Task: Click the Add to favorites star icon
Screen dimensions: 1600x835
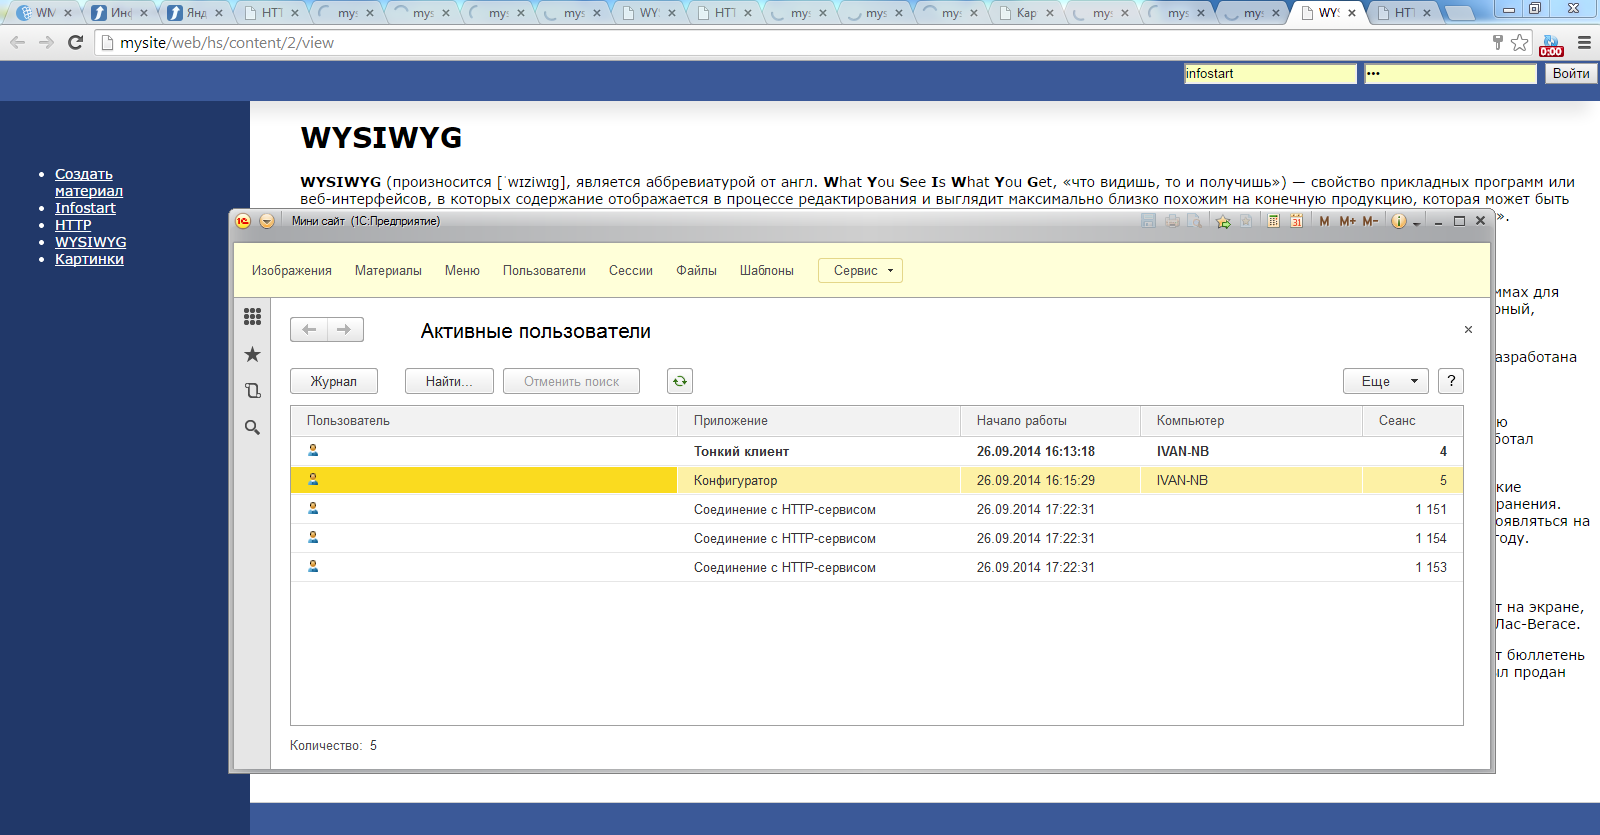Action: (1223, 221)
